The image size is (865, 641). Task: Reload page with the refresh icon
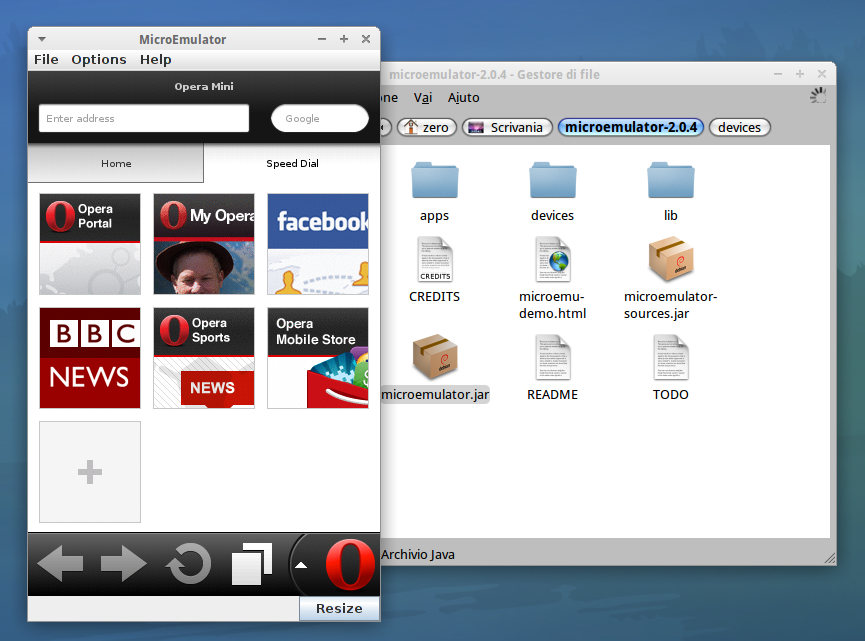point(189,563)
